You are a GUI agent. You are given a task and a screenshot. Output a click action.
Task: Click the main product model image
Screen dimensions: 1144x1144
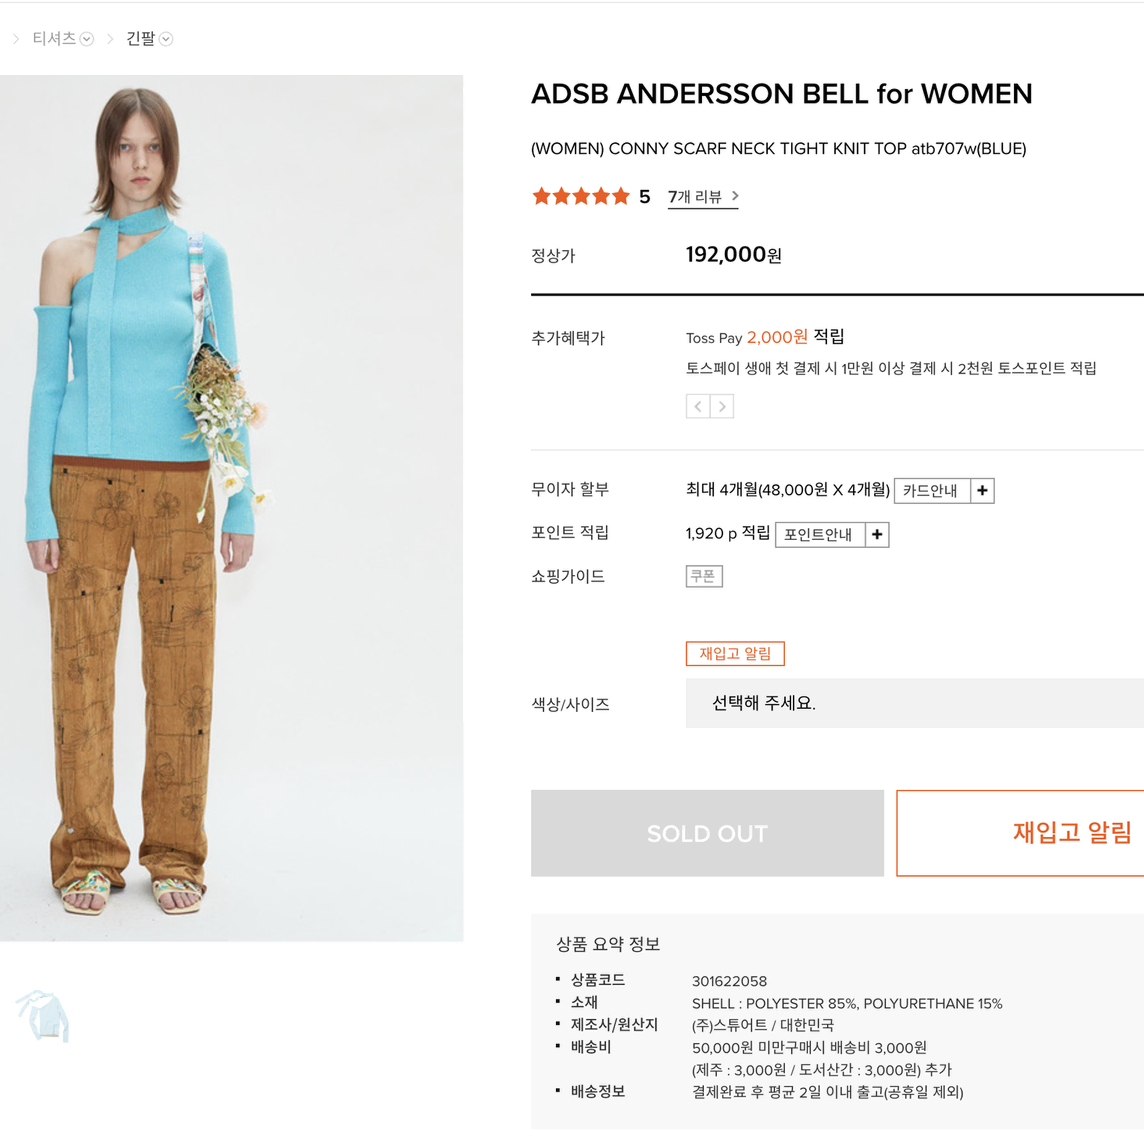coord(231,508)
